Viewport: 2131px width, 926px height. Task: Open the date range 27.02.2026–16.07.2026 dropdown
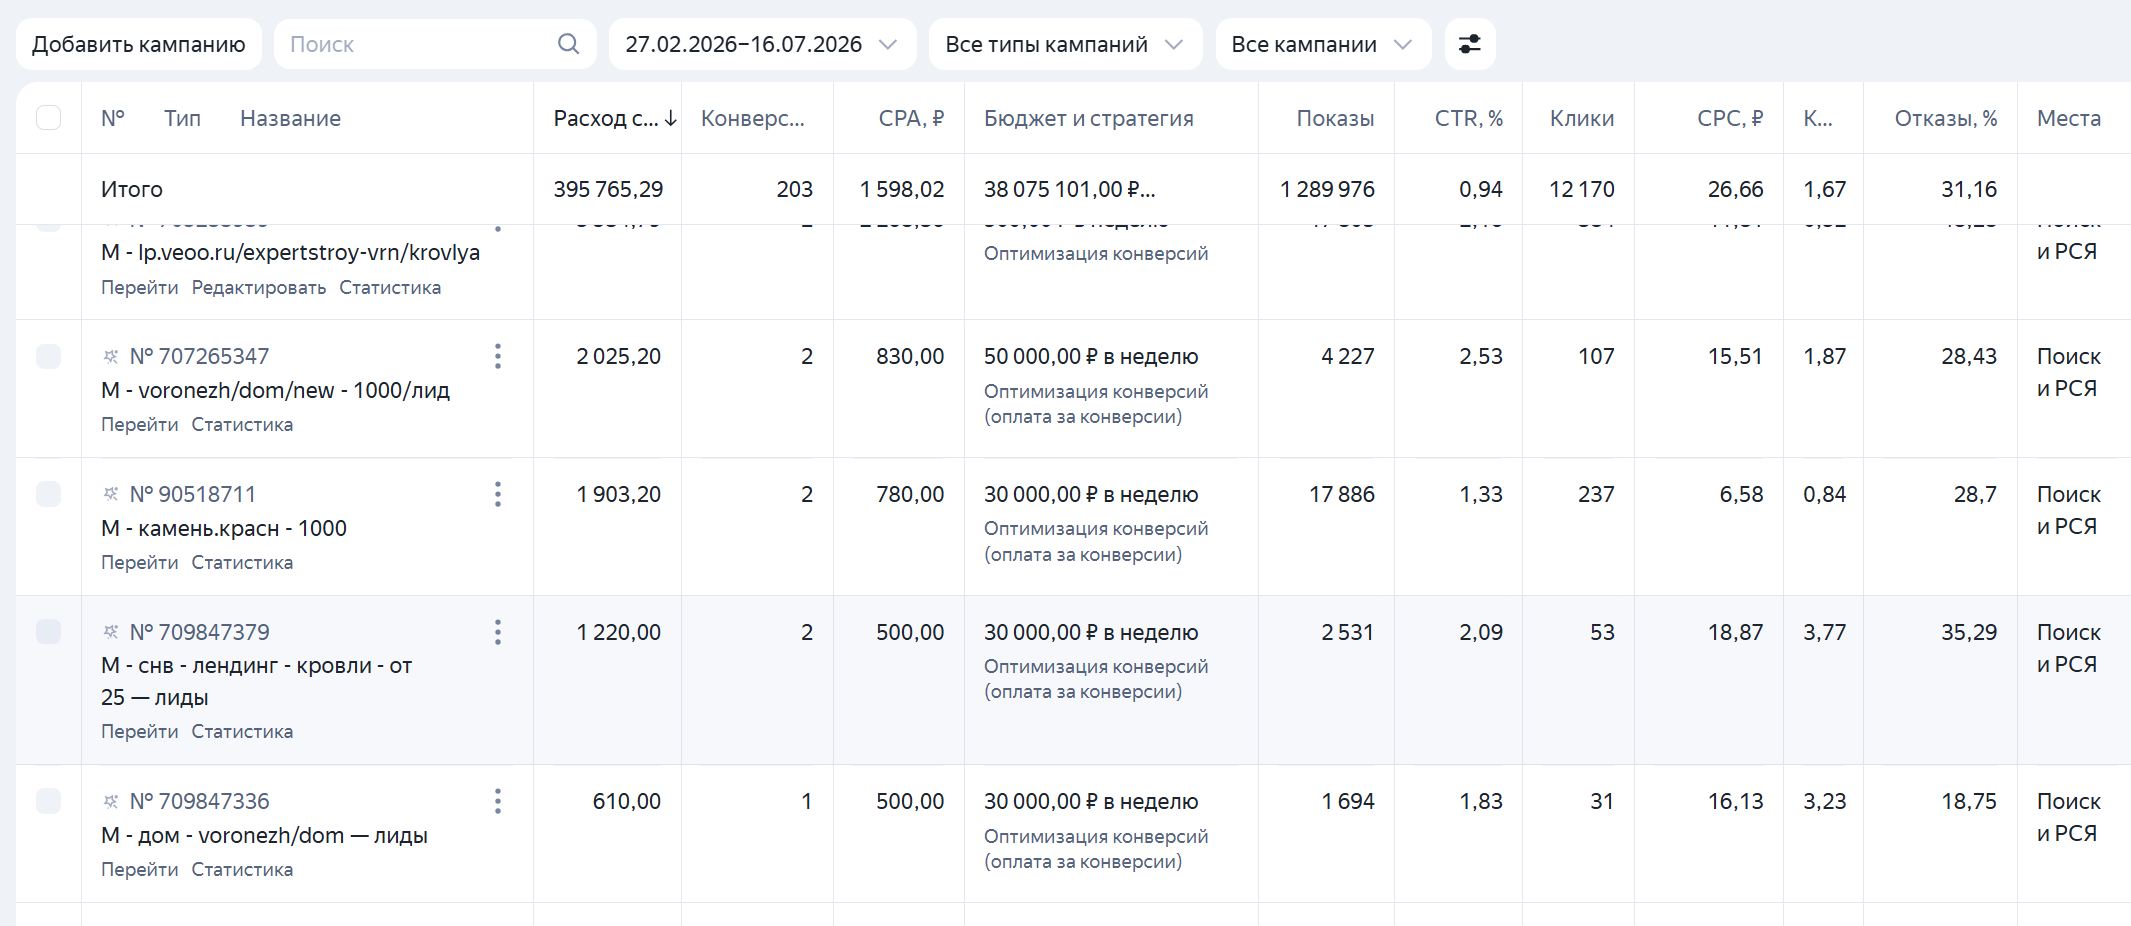(762, 44)
